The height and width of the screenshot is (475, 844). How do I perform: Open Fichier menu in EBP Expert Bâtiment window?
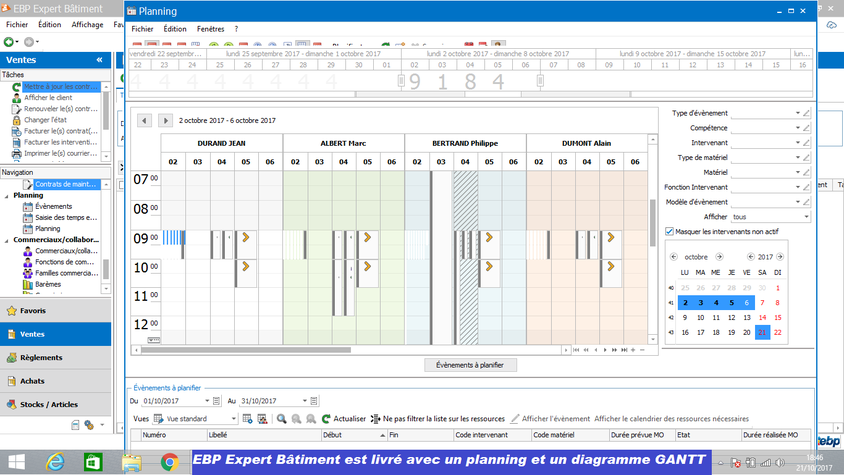click(17, 25)
